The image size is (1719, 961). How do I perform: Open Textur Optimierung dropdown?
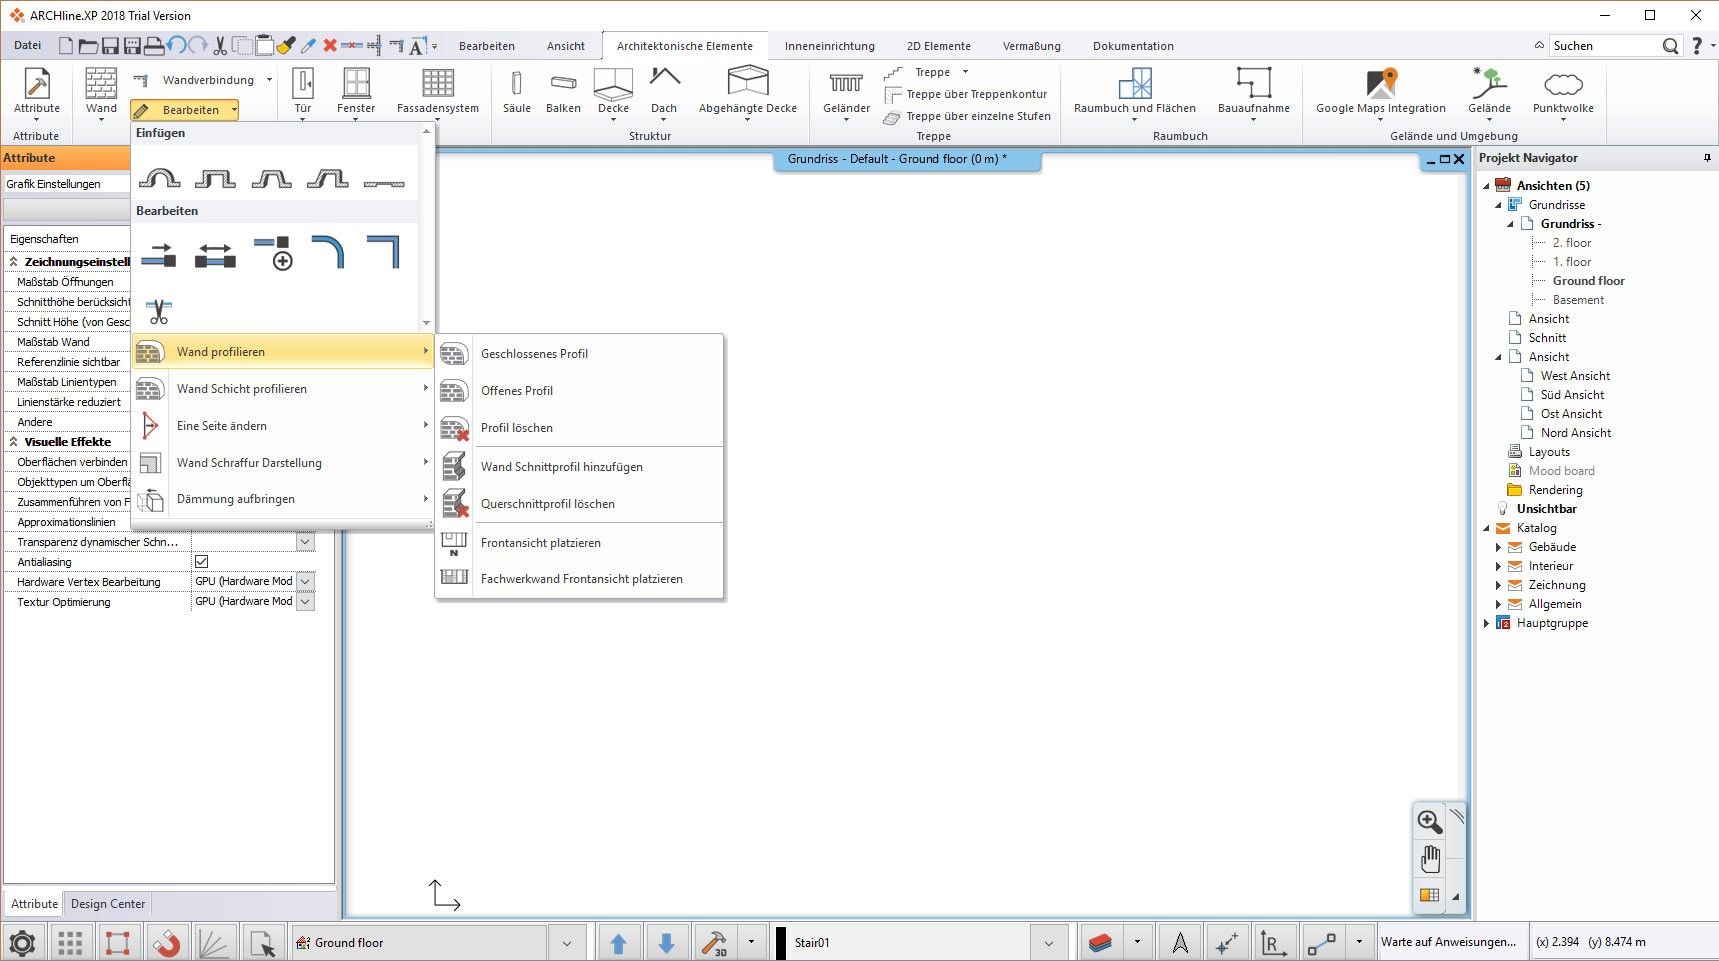305,601
